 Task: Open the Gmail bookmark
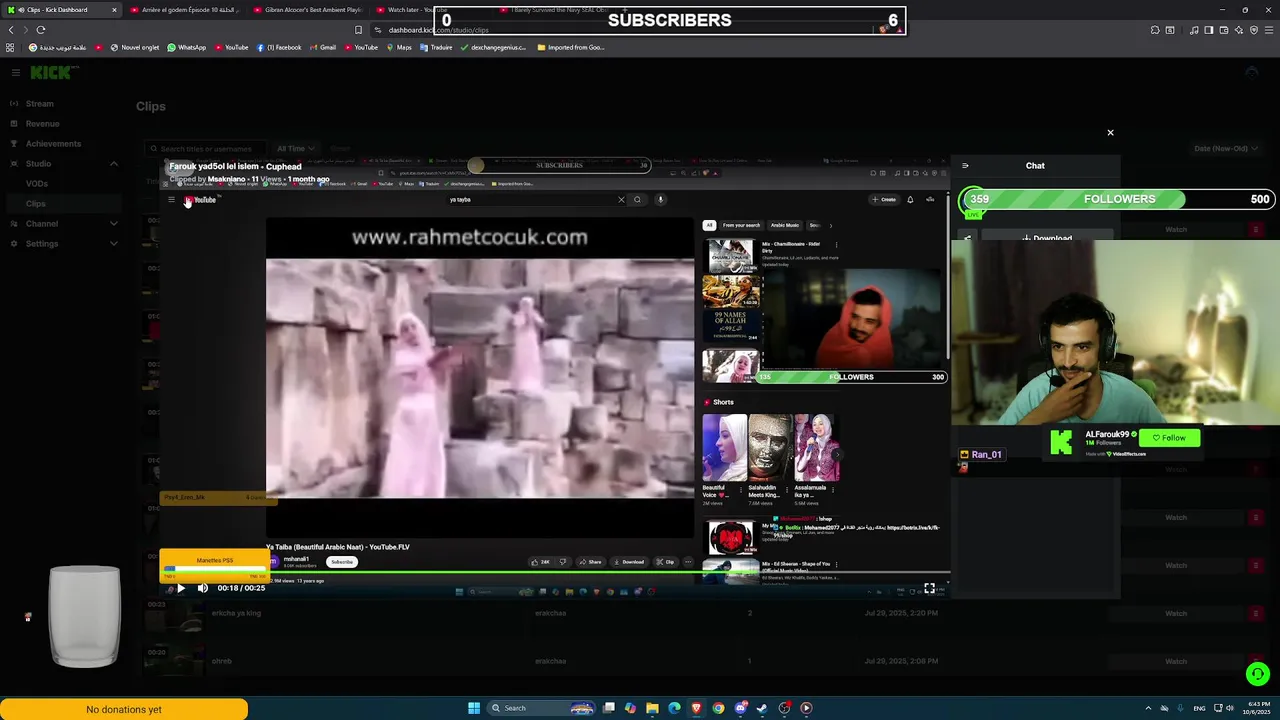pos(322,47)
